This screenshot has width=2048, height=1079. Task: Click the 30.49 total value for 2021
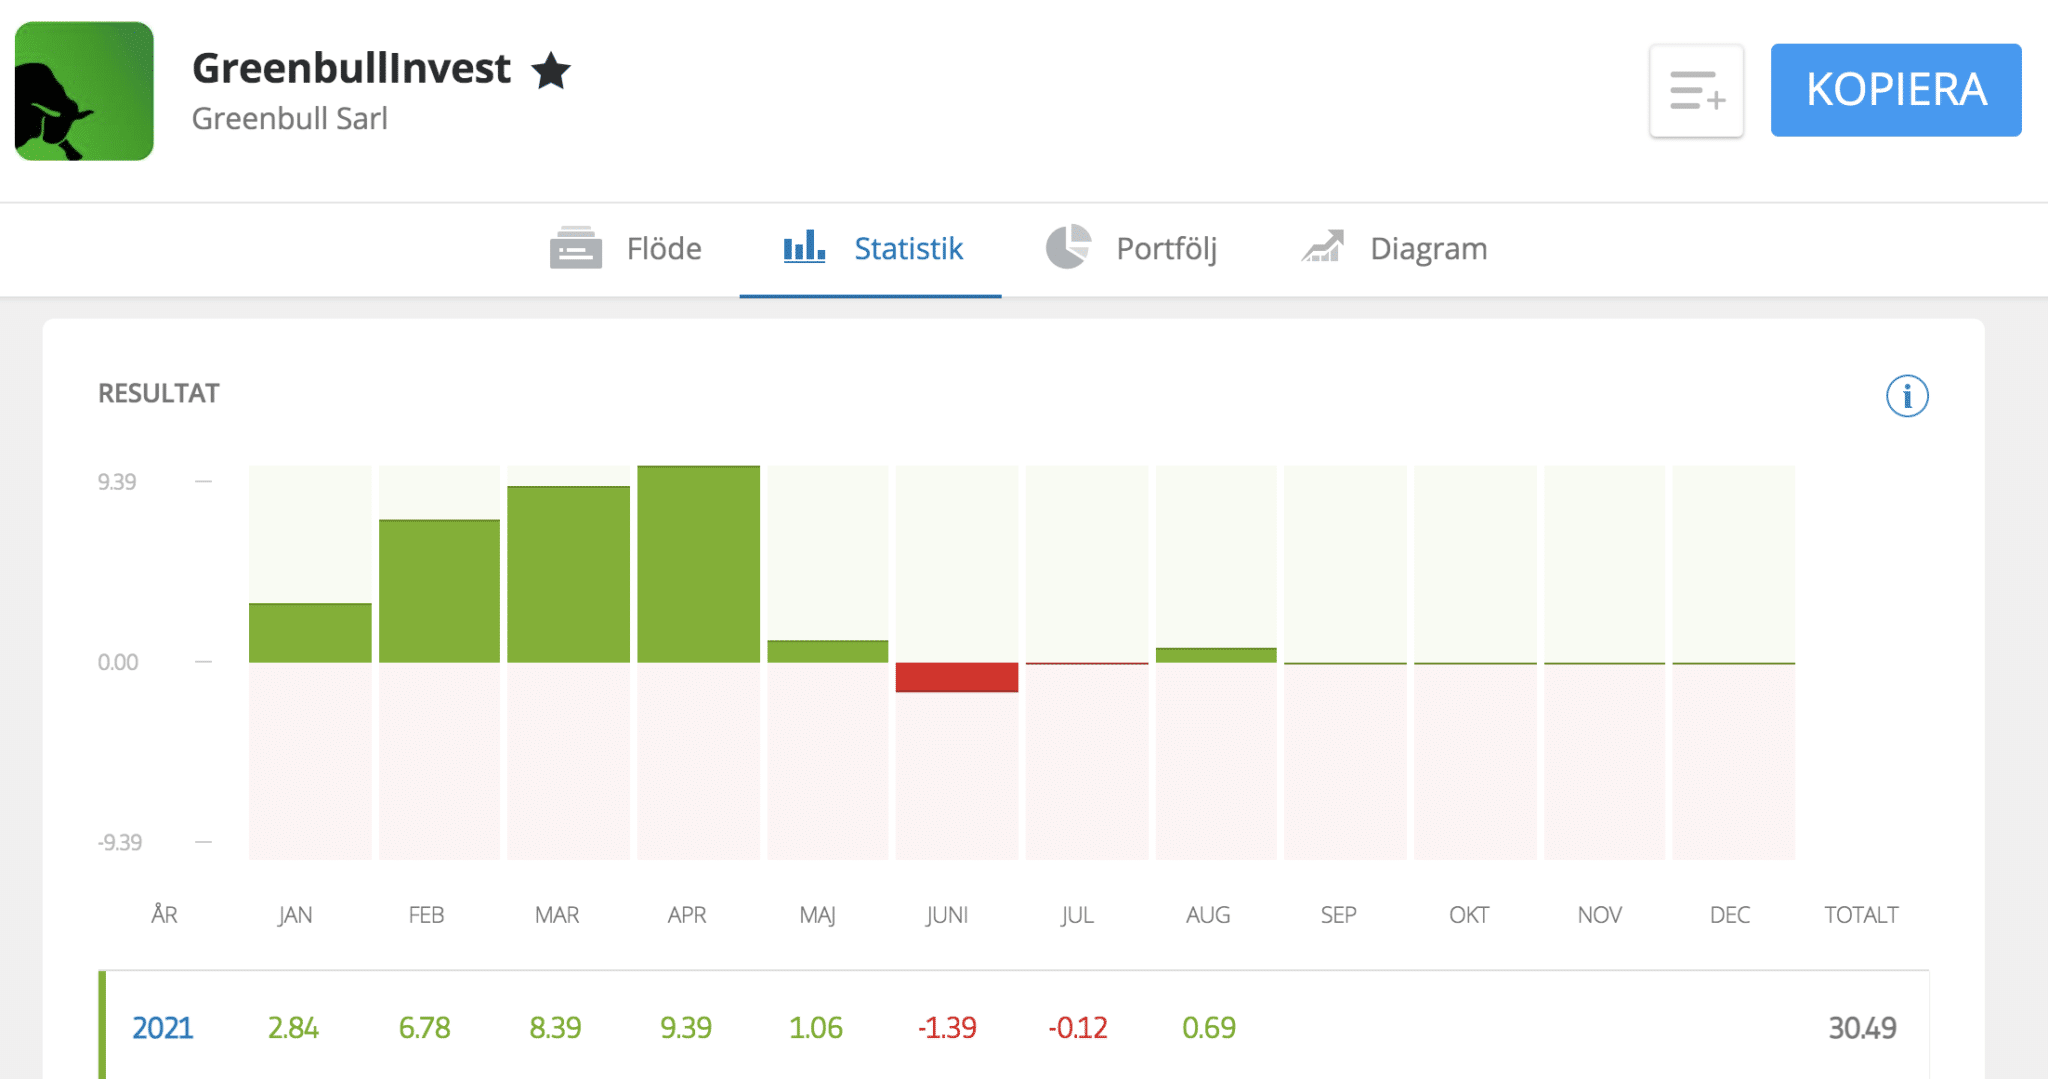click(1861, 1027)
